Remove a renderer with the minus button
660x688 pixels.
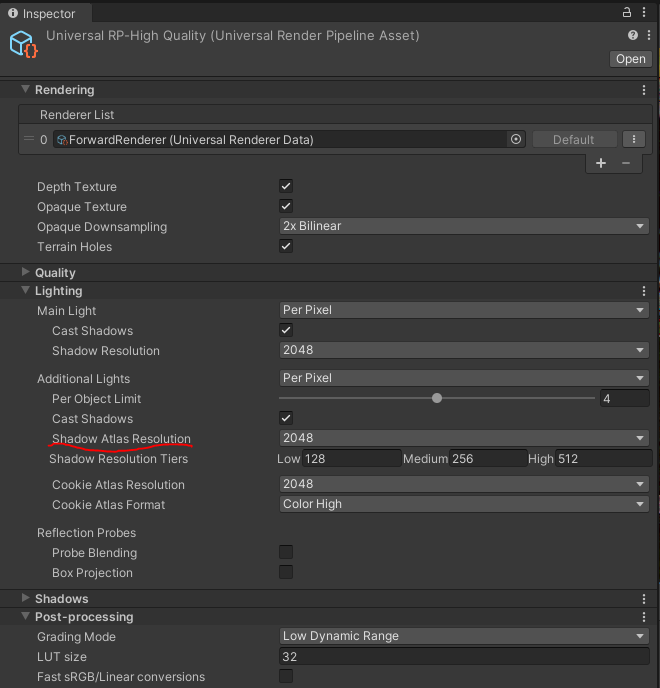pos(626,163)
